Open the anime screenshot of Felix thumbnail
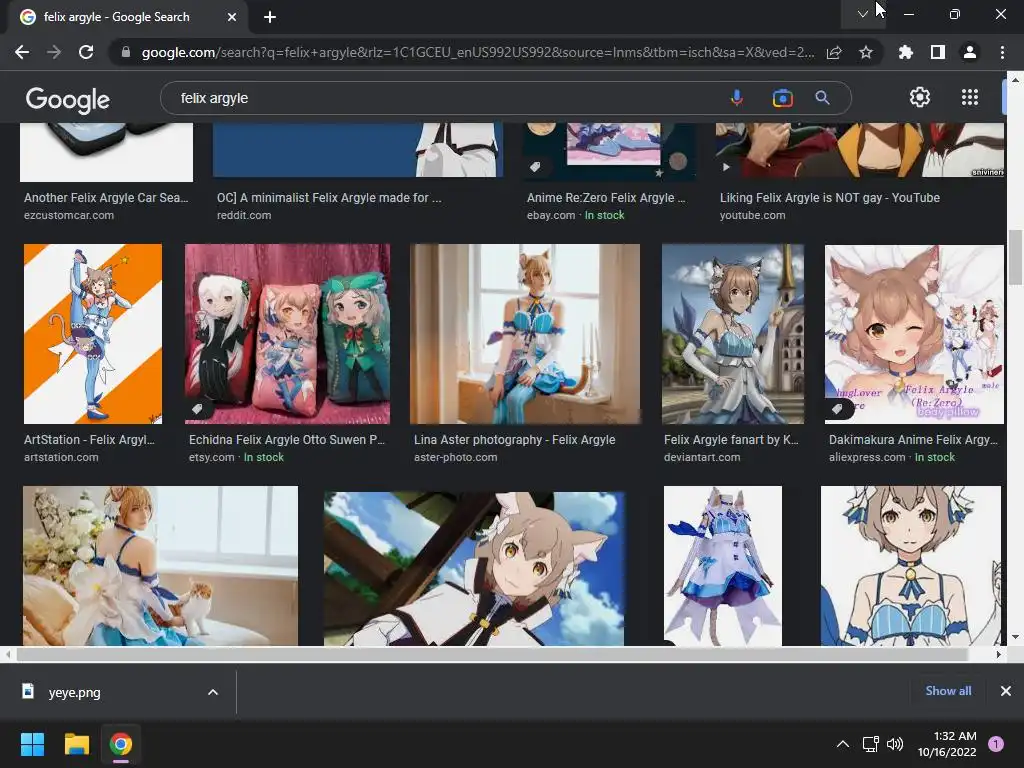Viewport: 1024px width, 768px height. coord(474,568)
